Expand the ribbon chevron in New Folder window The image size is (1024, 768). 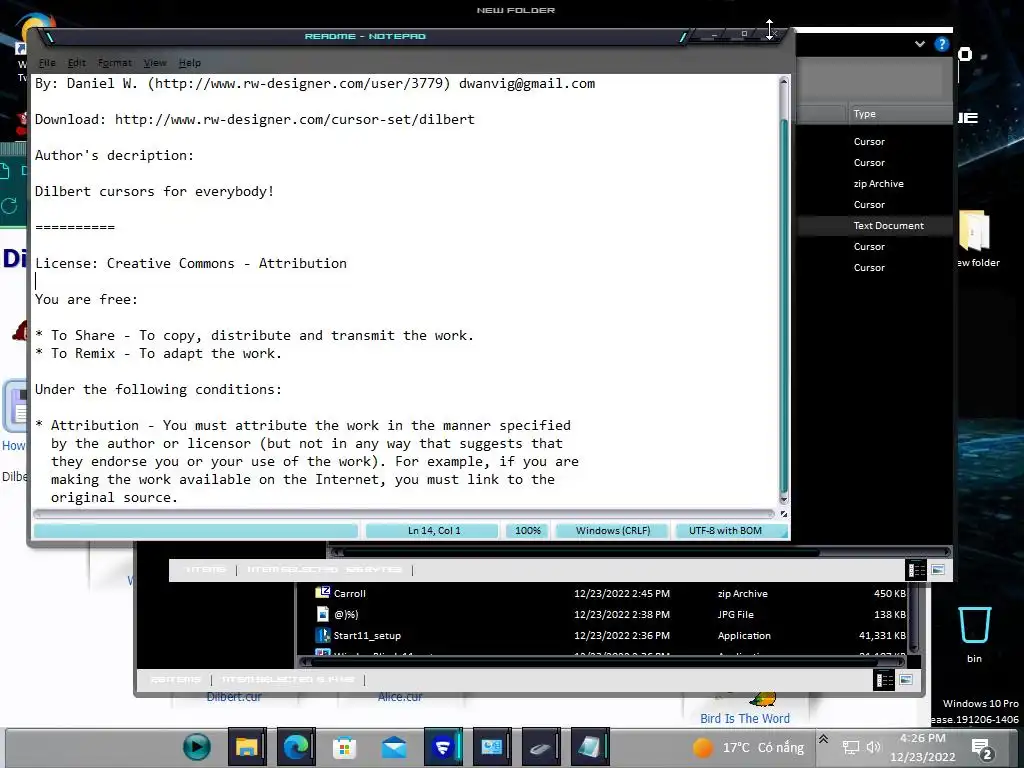pyautogui.click(x=920, y=44)
